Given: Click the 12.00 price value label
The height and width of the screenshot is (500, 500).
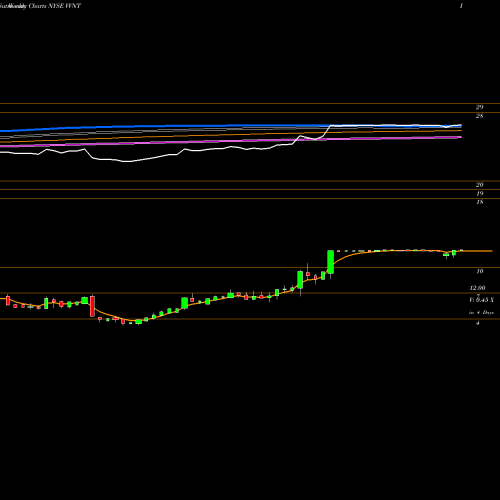Looking at the screenshot, I should [477, 288].
